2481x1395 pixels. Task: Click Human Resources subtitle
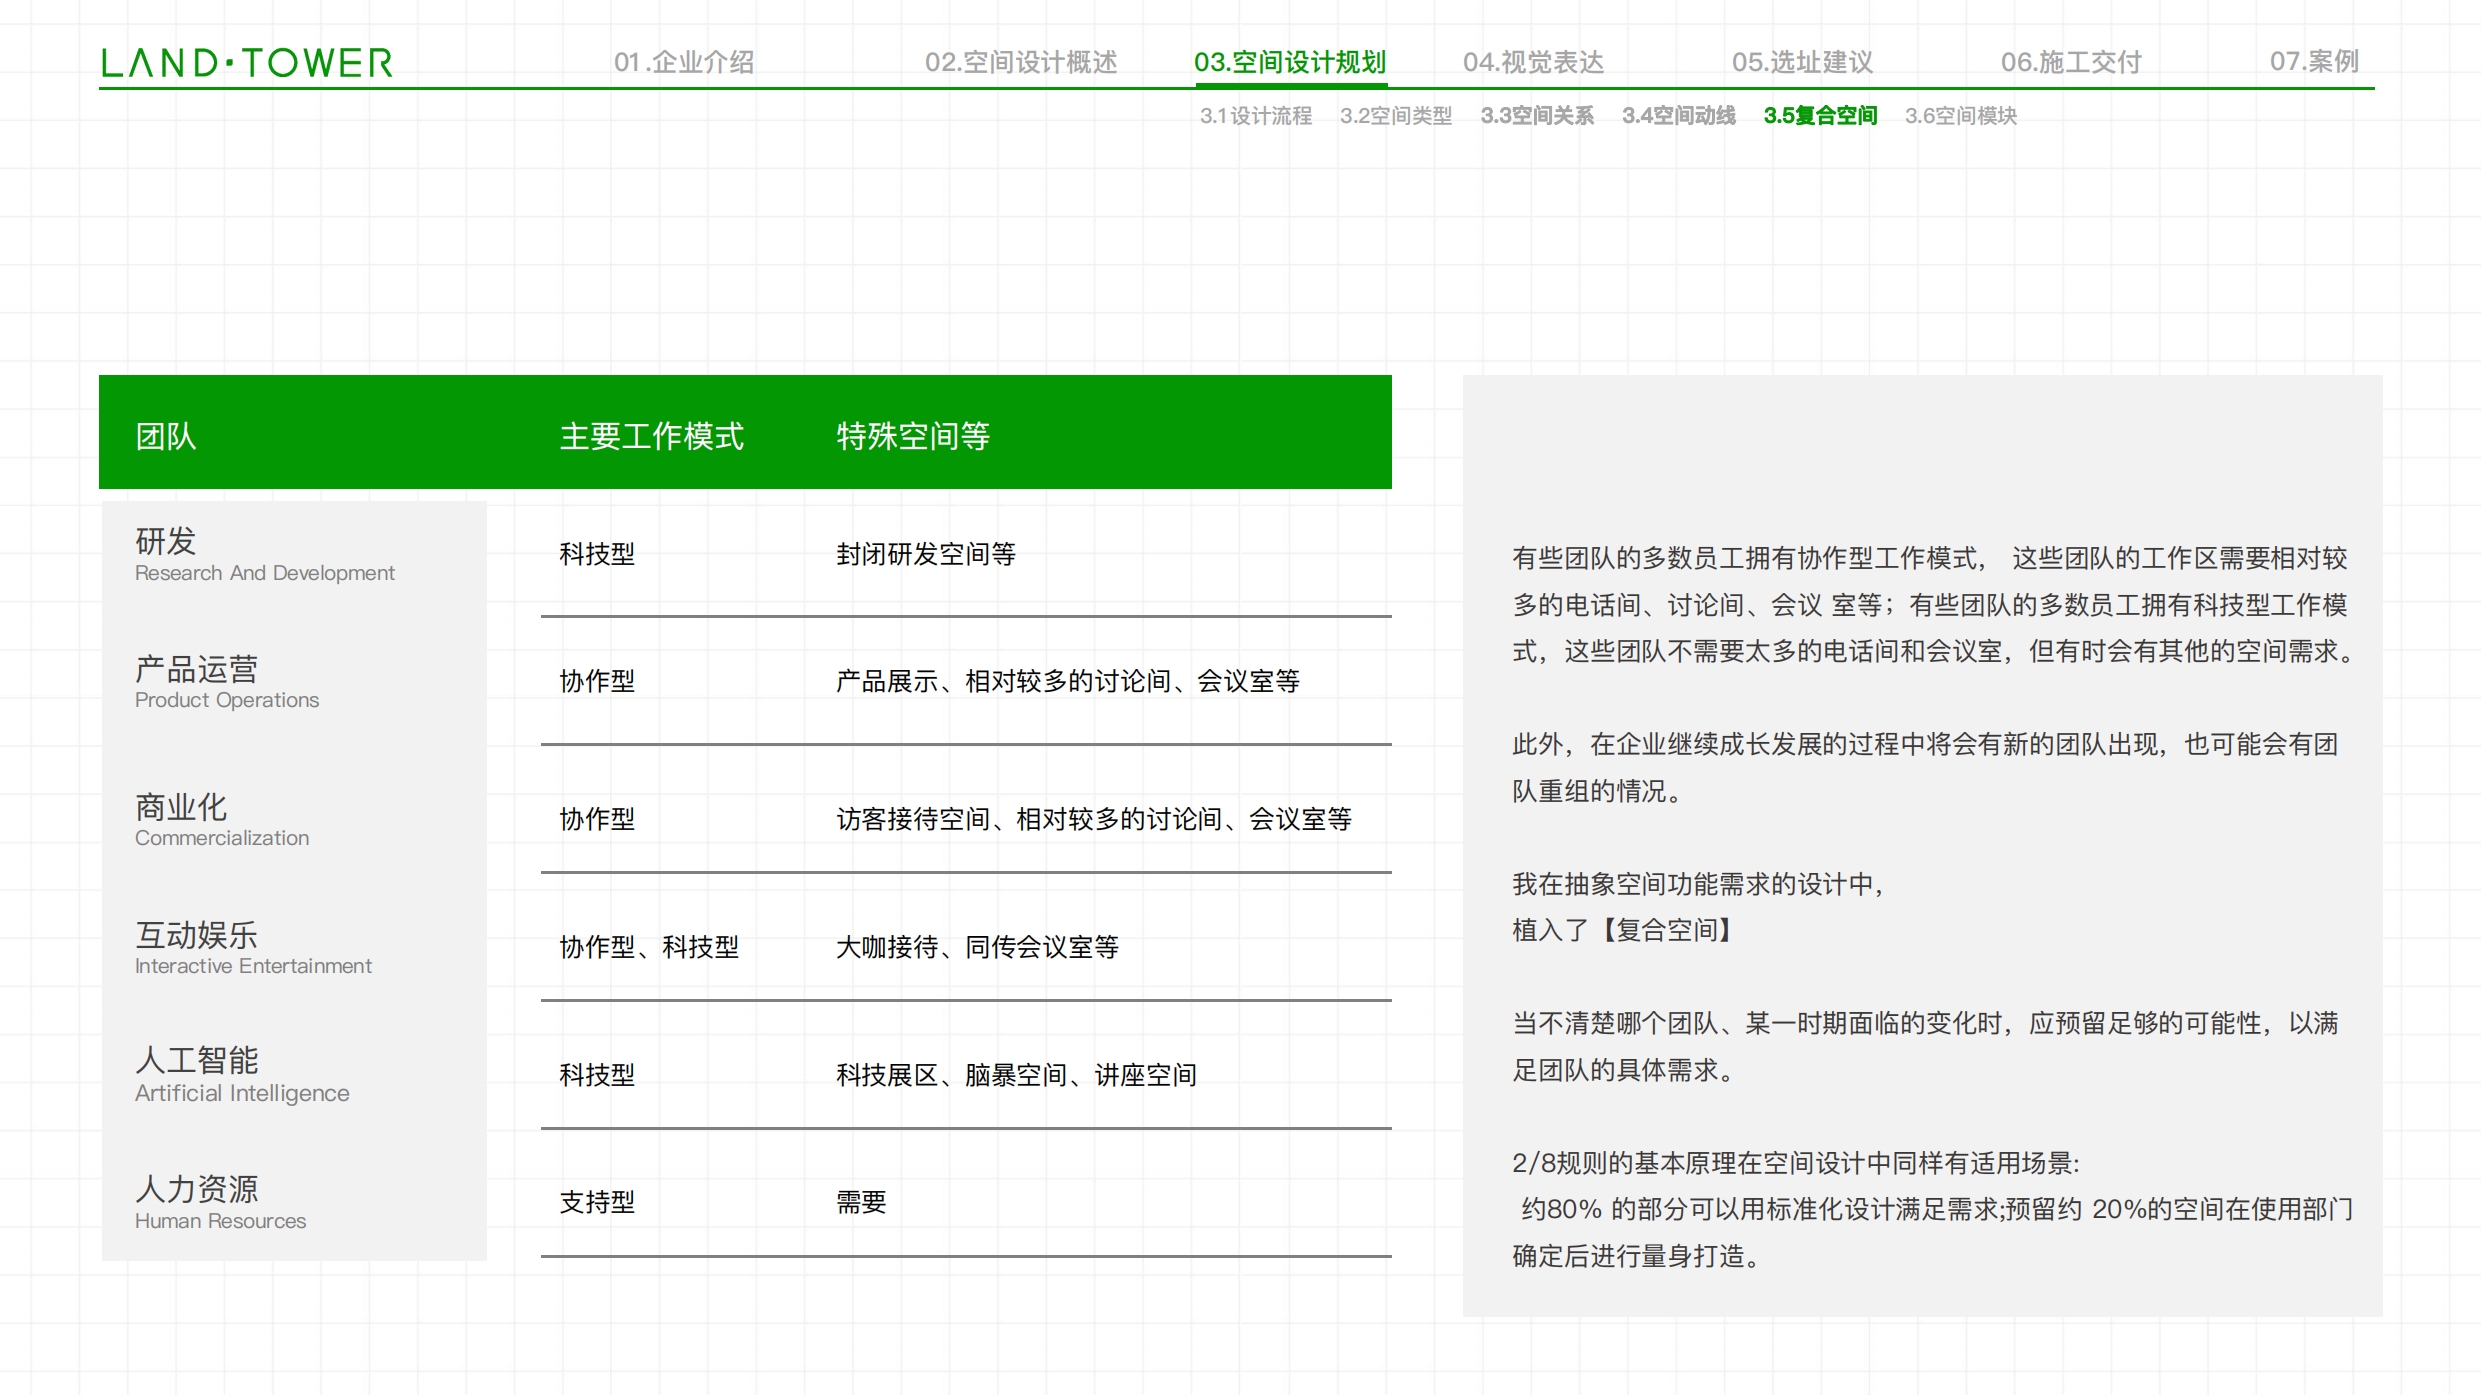coord(220,1221)
